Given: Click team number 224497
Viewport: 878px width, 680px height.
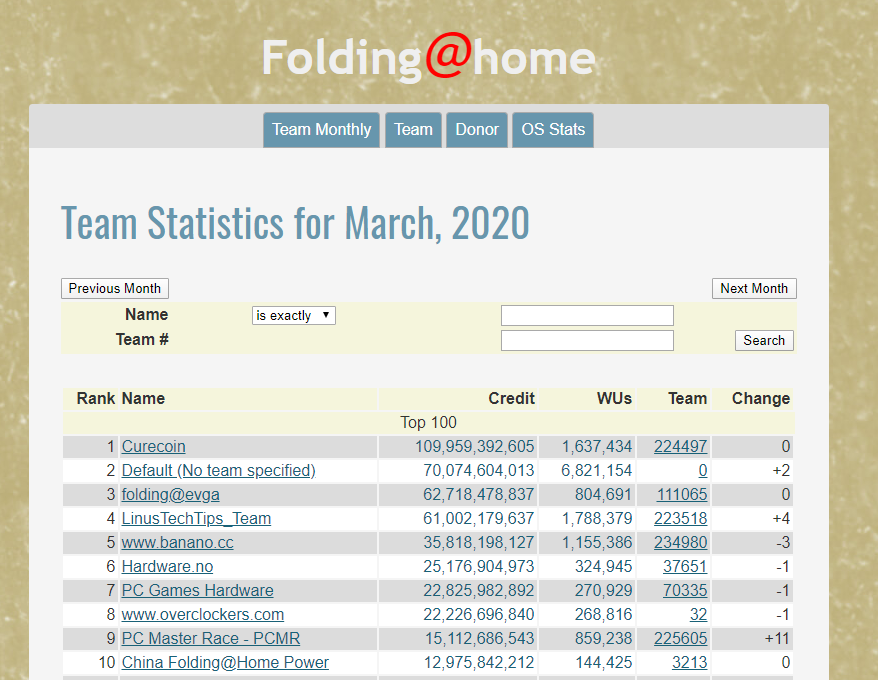Looking at the screenshot, I should coord(680,447).
